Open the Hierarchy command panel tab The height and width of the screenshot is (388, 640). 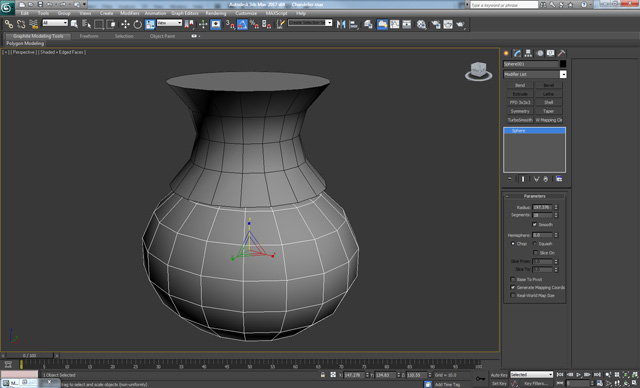click(529, 53)
